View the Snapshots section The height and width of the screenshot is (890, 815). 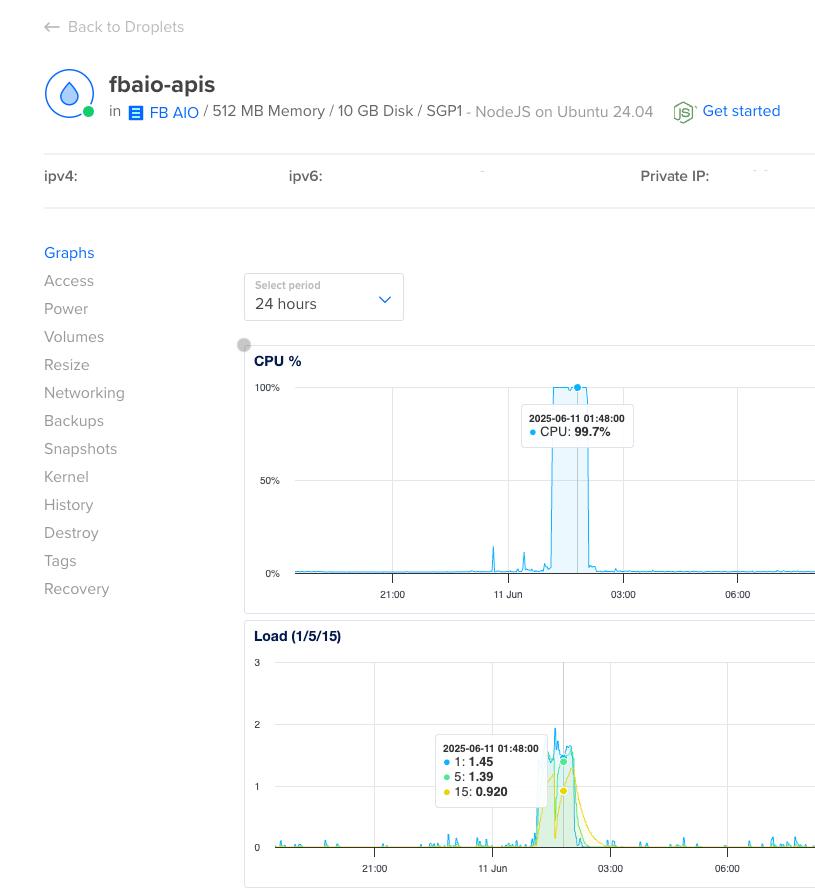[x=81, y=448]
